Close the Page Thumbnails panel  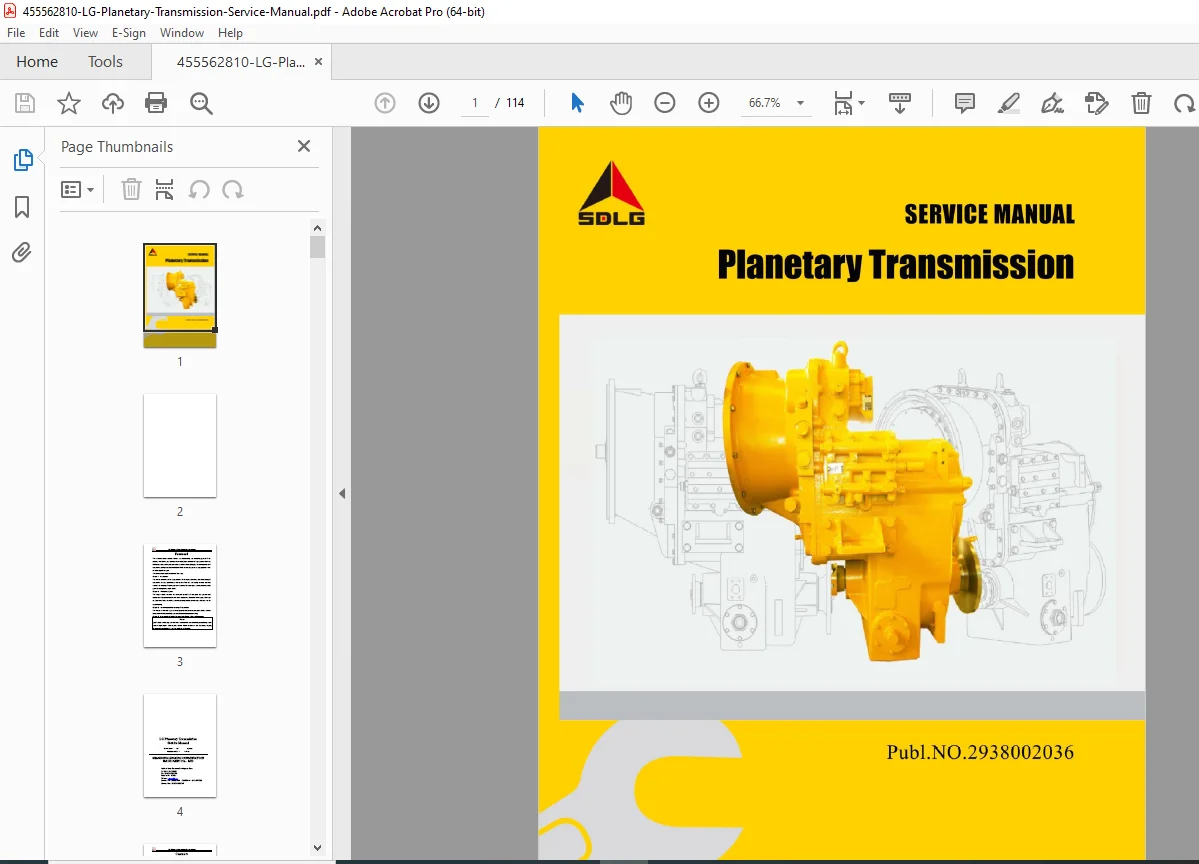[304, 146]
